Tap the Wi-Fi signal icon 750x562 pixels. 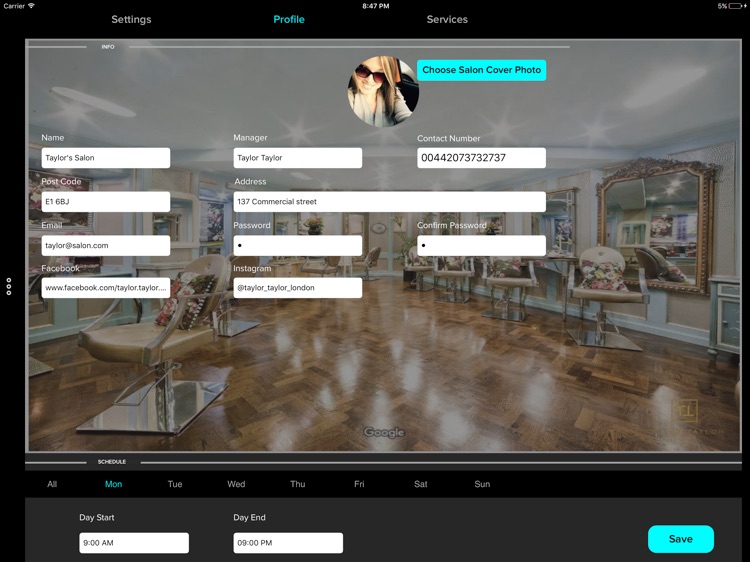[32, 6]
